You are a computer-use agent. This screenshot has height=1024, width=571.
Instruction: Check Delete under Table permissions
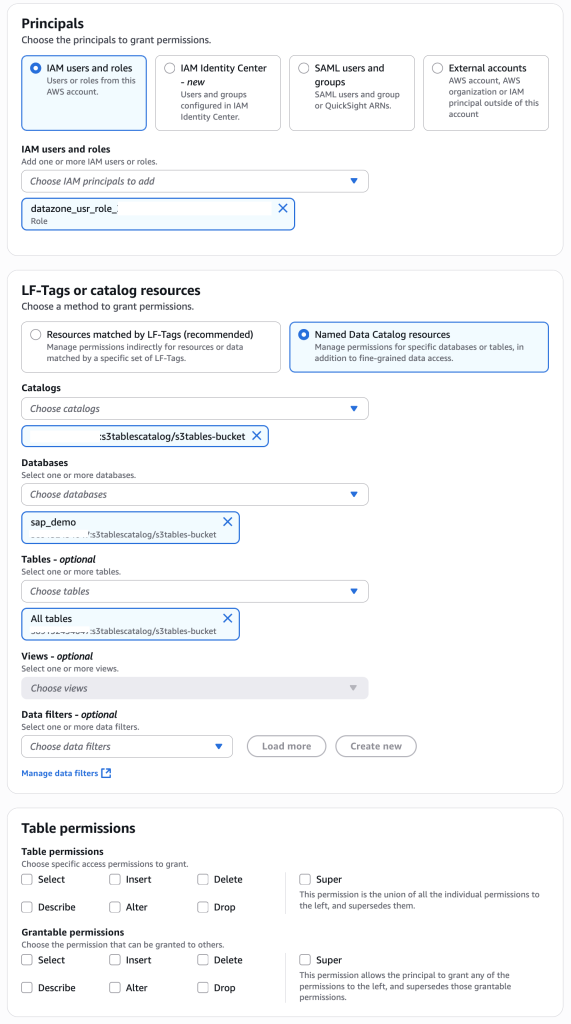click(x=203, y=880)
